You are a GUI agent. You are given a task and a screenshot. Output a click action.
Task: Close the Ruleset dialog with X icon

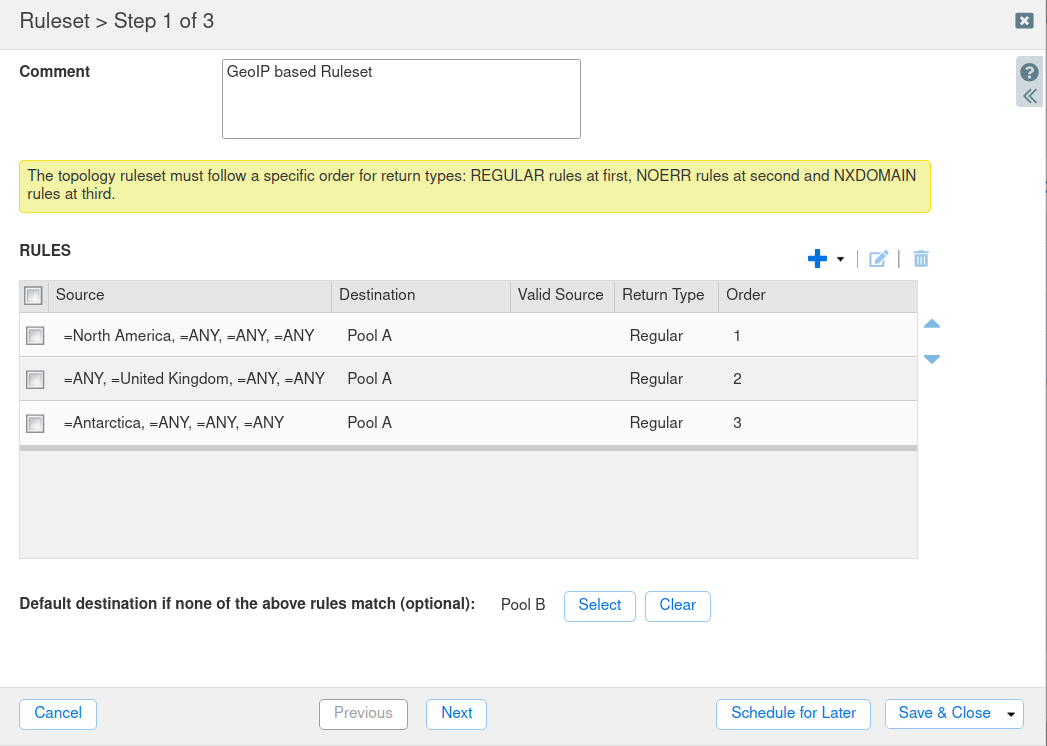coord(1024,20)
